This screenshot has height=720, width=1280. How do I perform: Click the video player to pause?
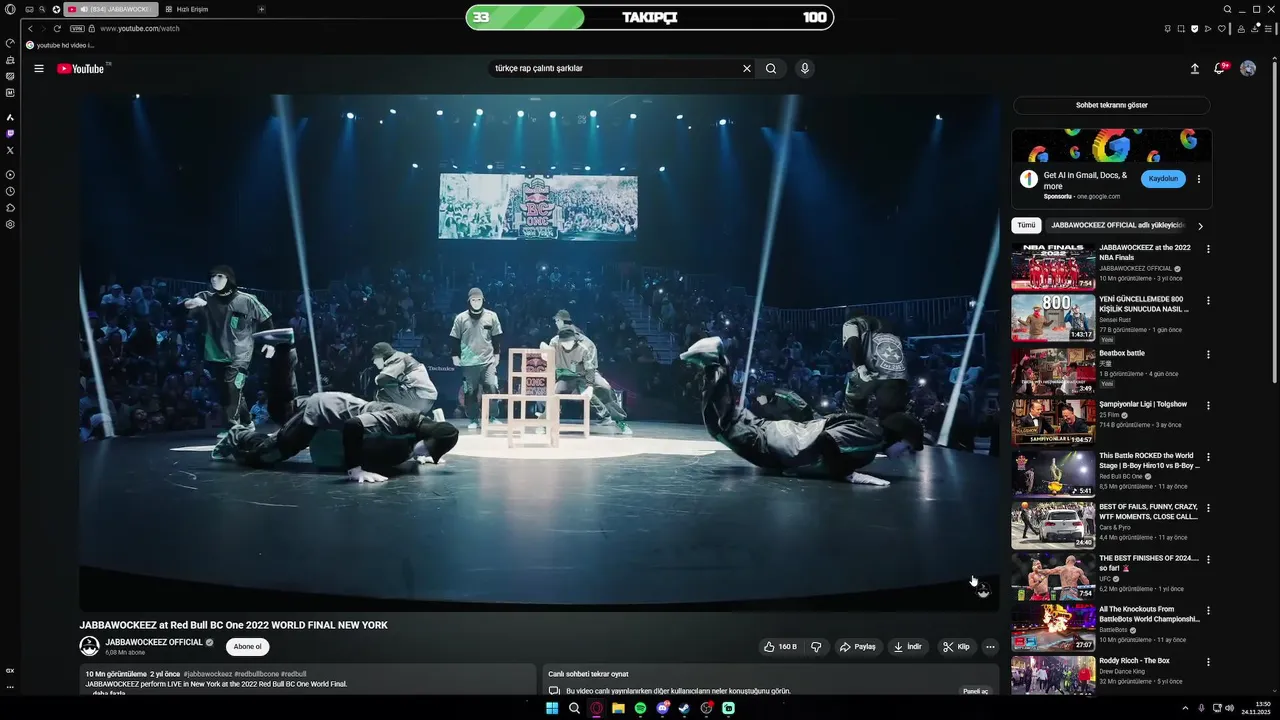tap(539, 352)
